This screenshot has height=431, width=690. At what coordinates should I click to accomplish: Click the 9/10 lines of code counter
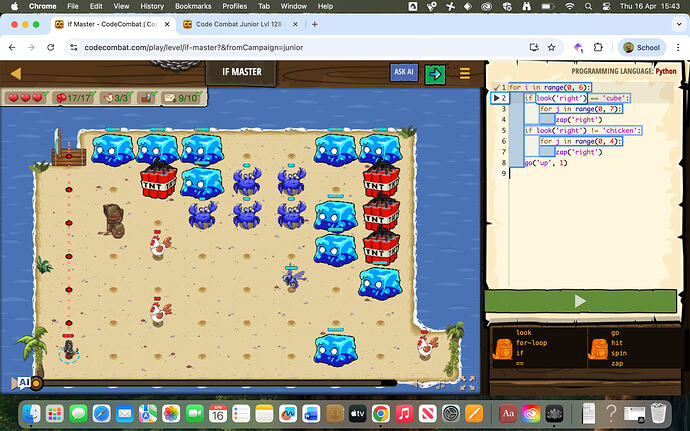click(x=183, y=97)
